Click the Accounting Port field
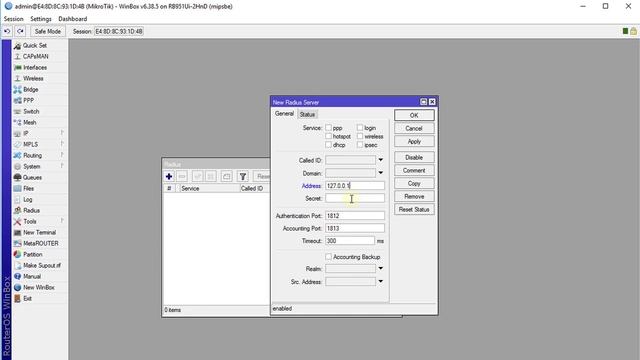 [x=355, y=228]
